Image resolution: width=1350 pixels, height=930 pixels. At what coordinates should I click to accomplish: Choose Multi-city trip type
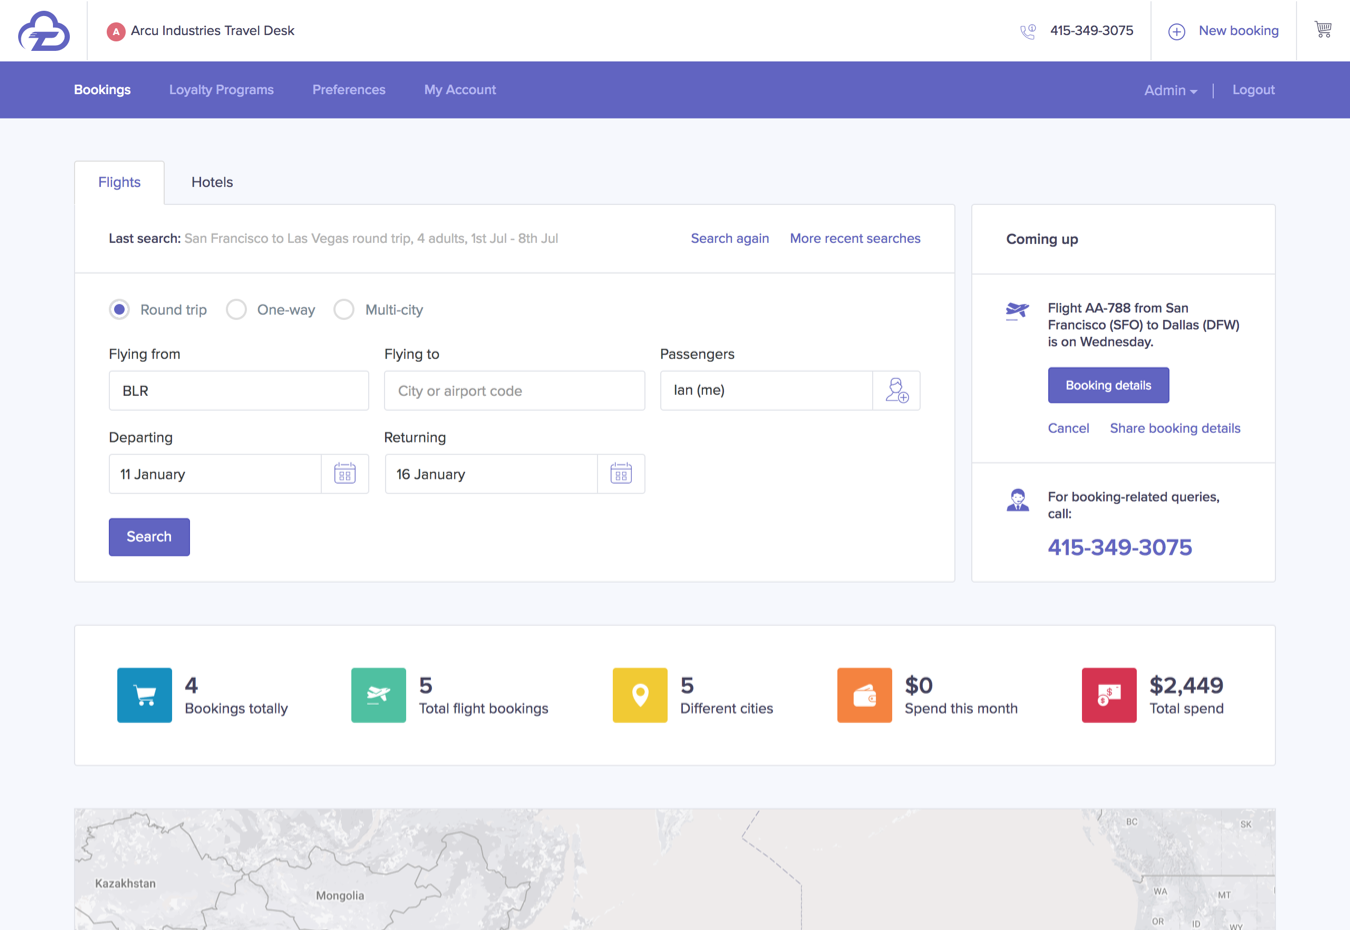(x=344, y=310)
